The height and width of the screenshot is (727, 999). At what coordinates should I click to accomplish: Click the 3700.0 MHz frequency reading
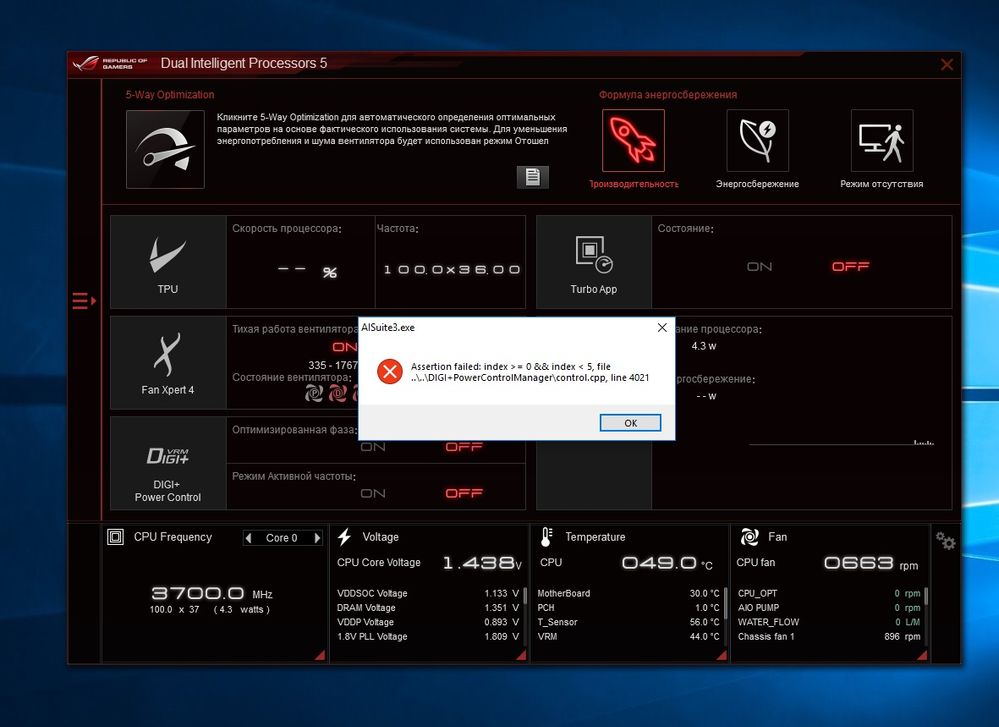tap(212, 594)
